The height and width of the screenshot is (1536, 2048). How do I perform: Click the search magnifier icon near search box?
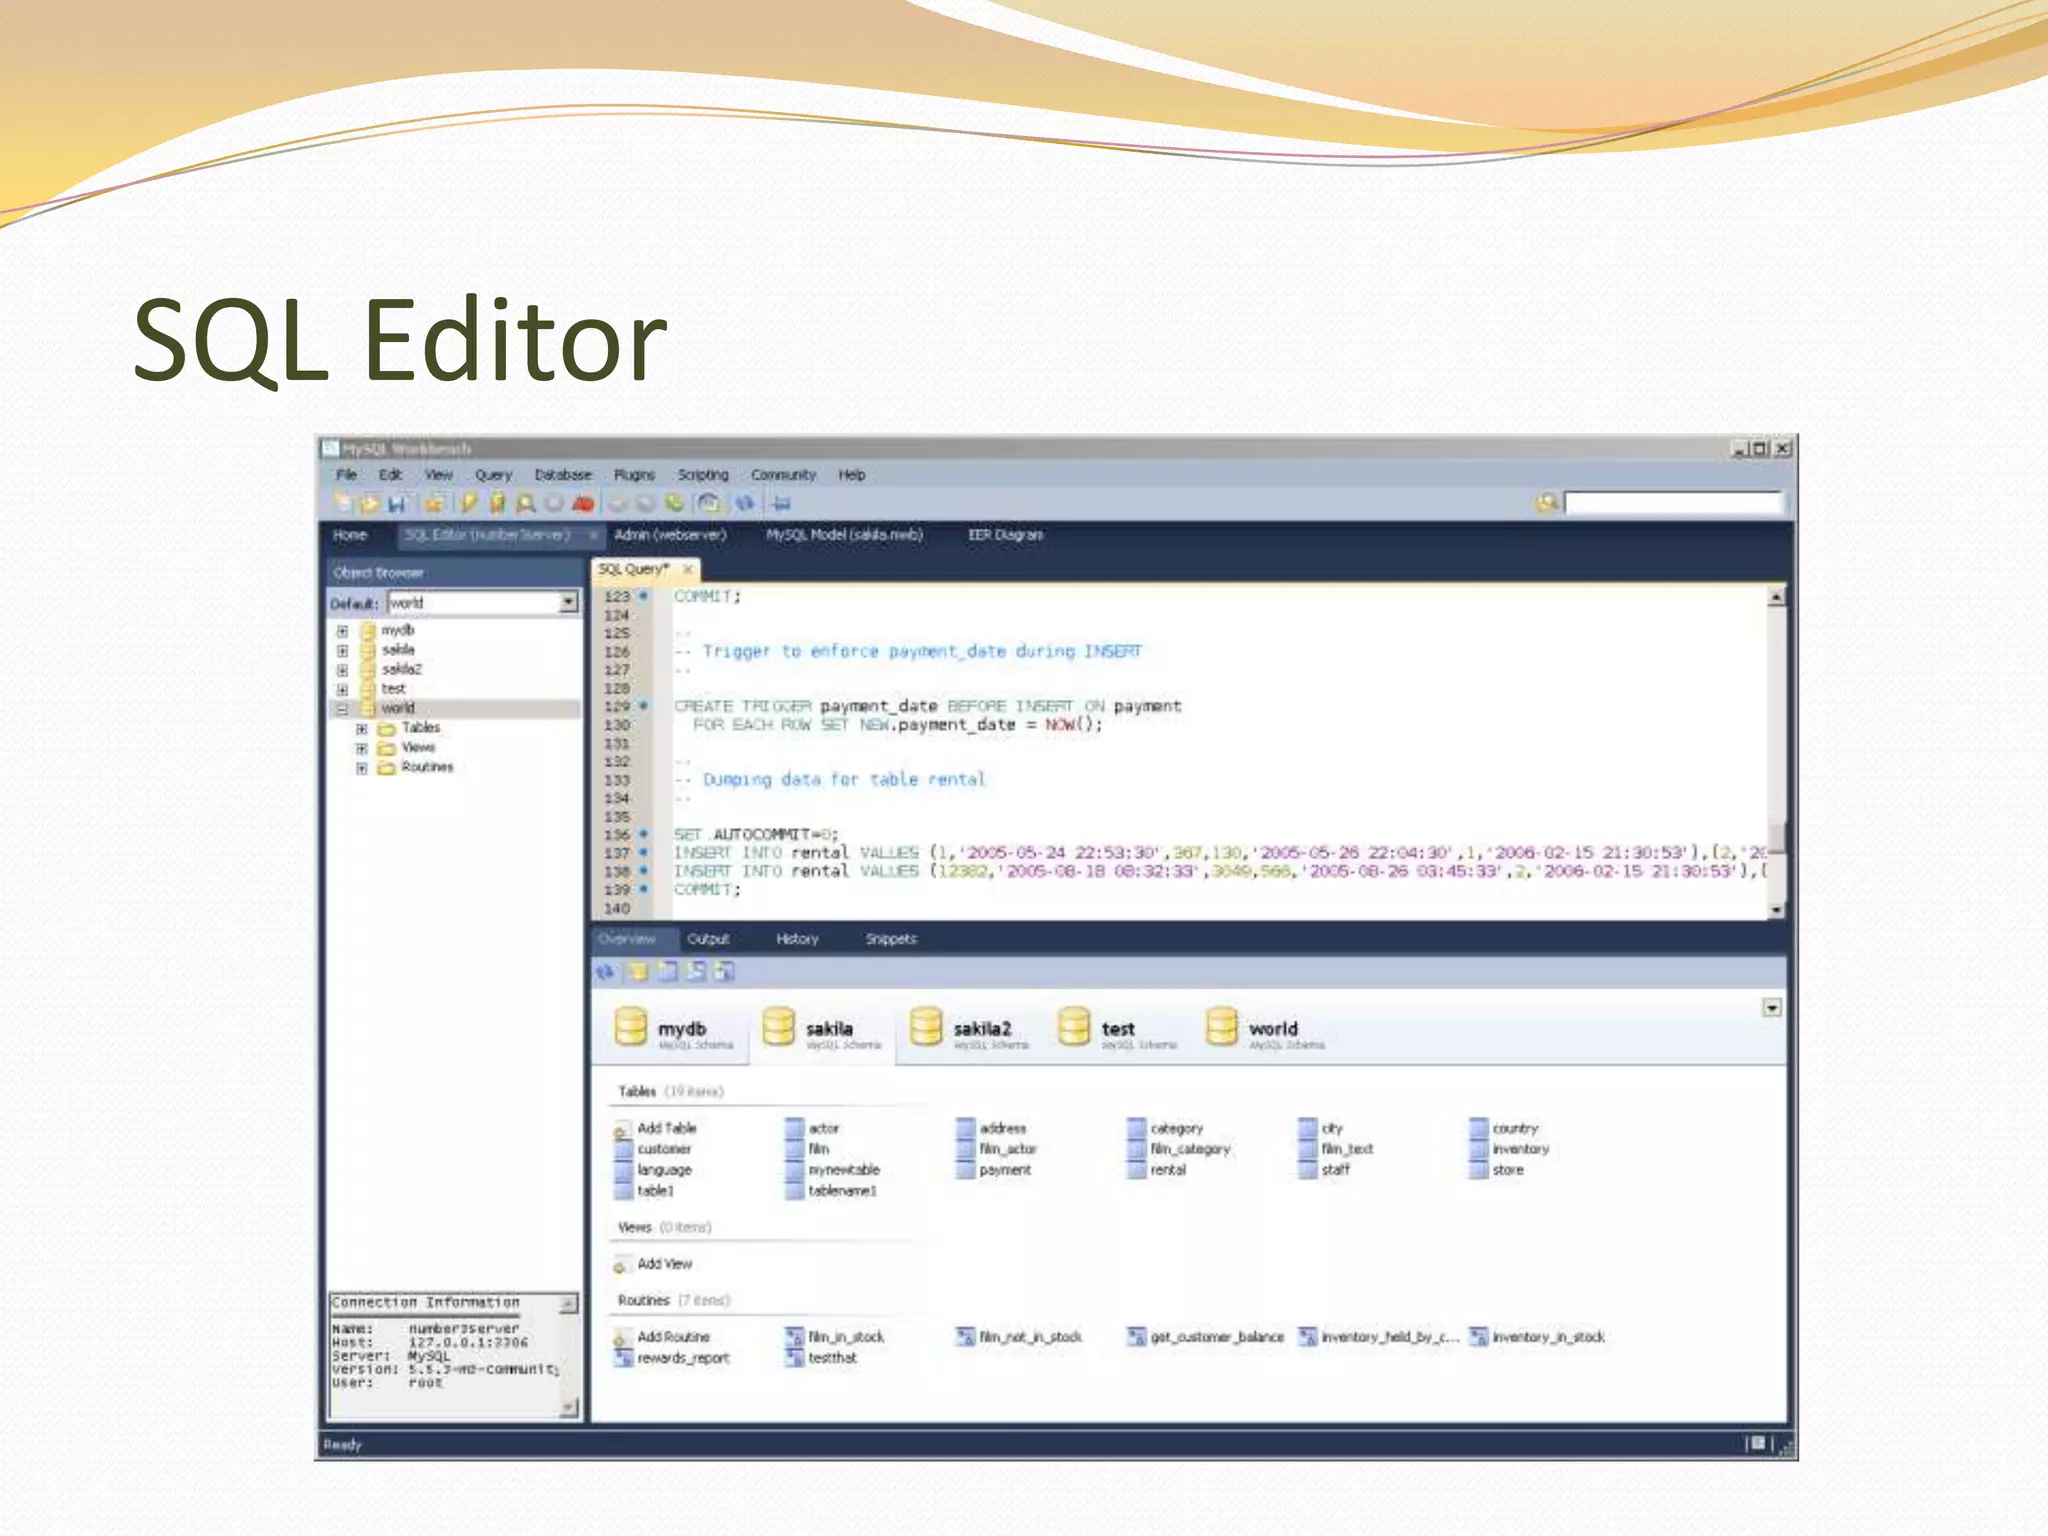[1547, 503]
